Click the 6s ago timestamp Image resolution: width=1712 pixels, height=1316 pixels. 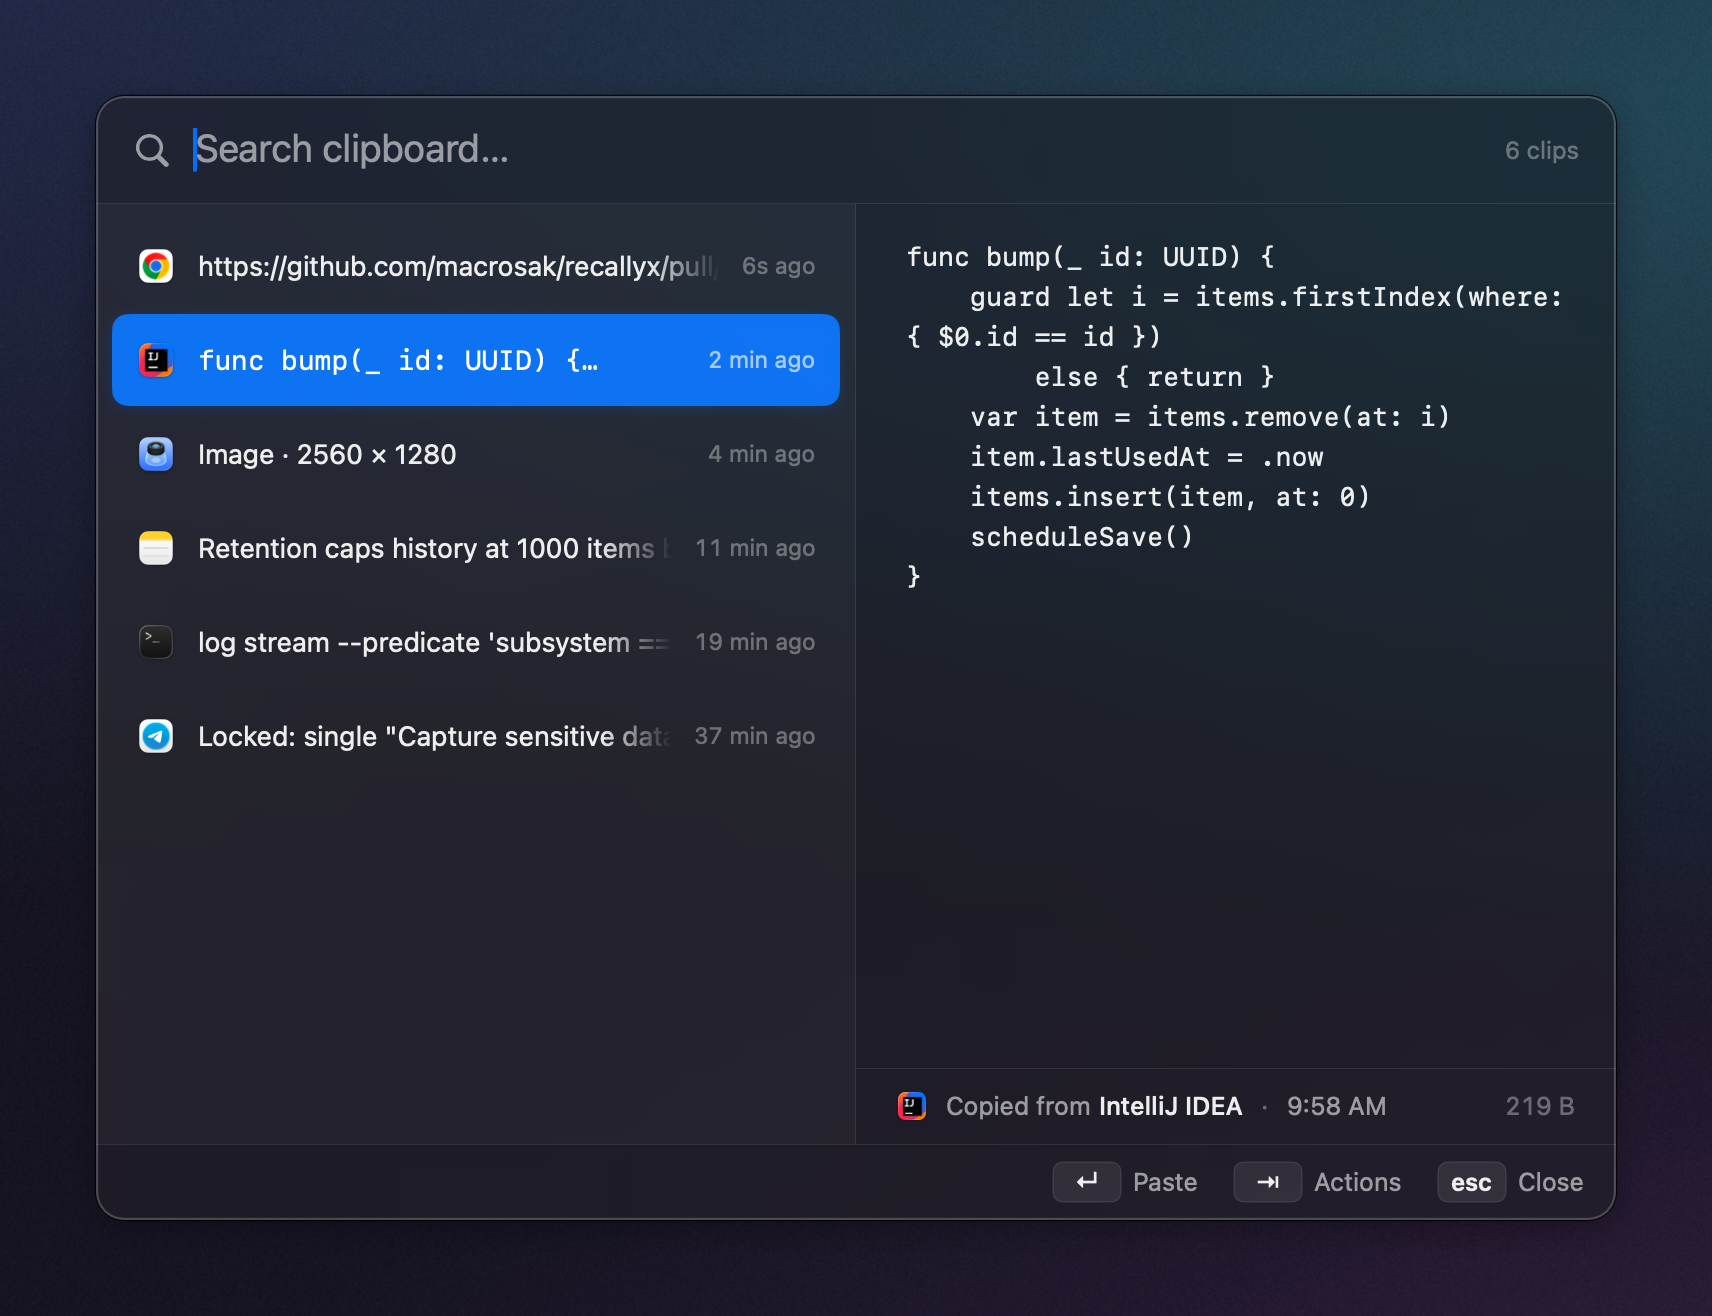[778, 266]
